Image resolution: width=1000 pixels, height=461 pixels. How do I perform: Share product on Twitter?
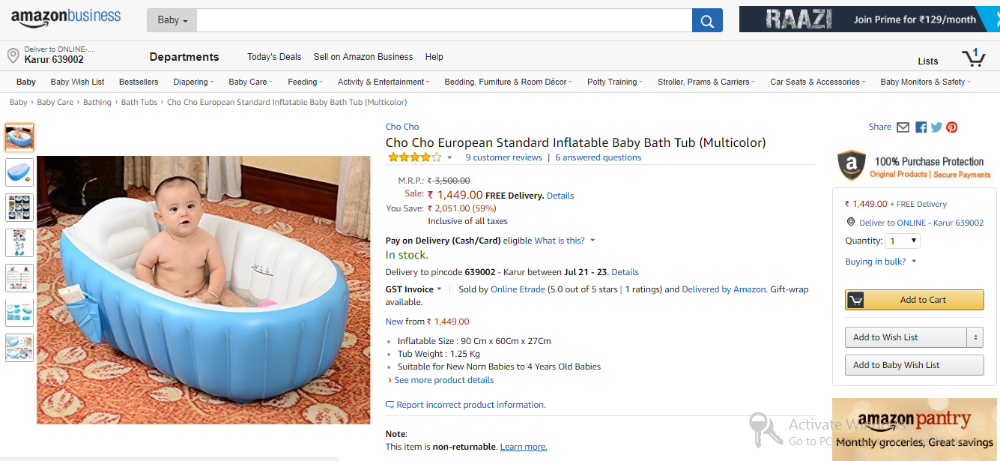[x=936, y=127]
